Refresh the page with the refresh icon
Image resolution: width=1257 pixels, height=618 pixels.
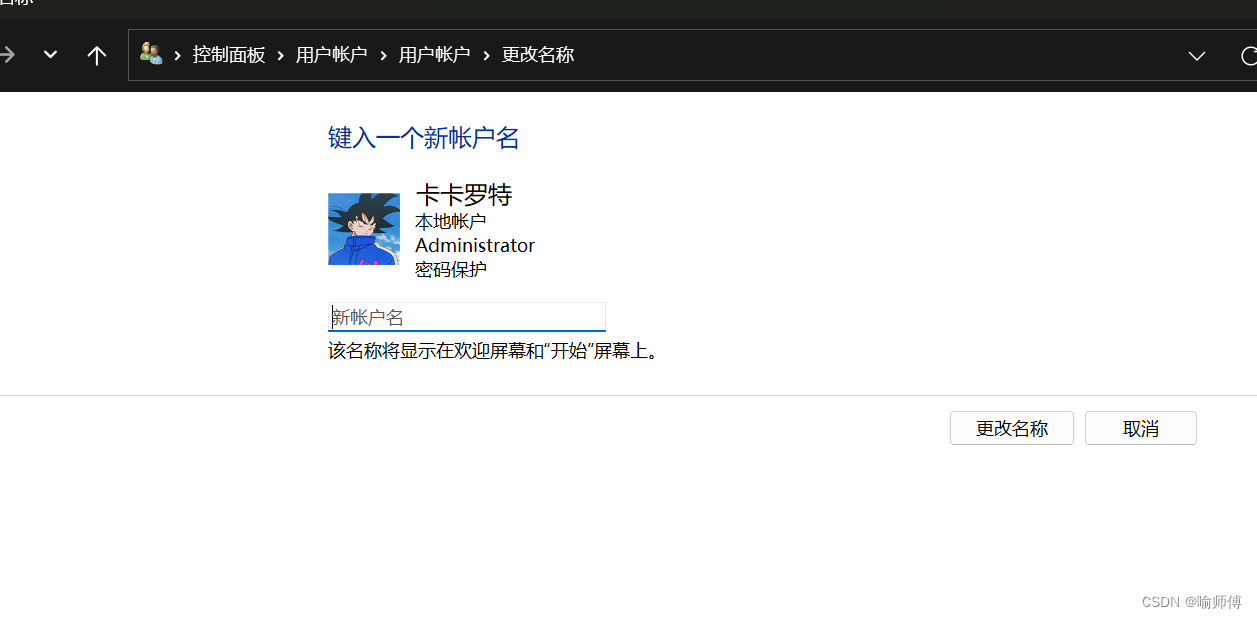tap(1248, 56)
